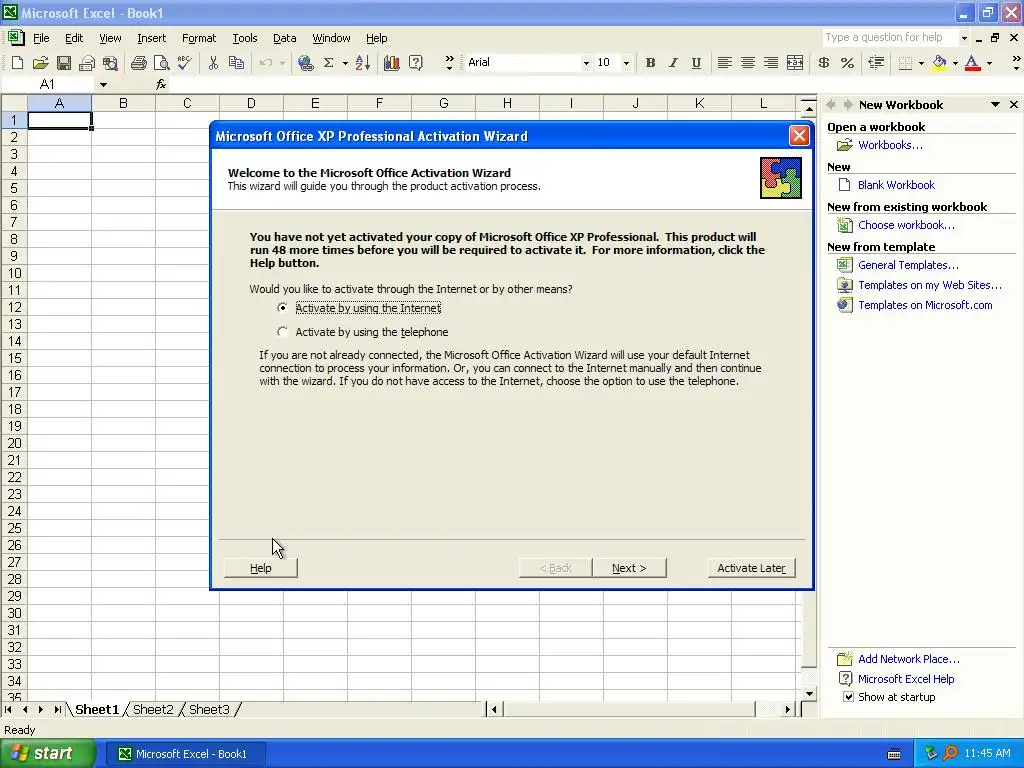Open the Chart Wizard icon
Viewport: 1024px width, 768px height.
(392, 63)
